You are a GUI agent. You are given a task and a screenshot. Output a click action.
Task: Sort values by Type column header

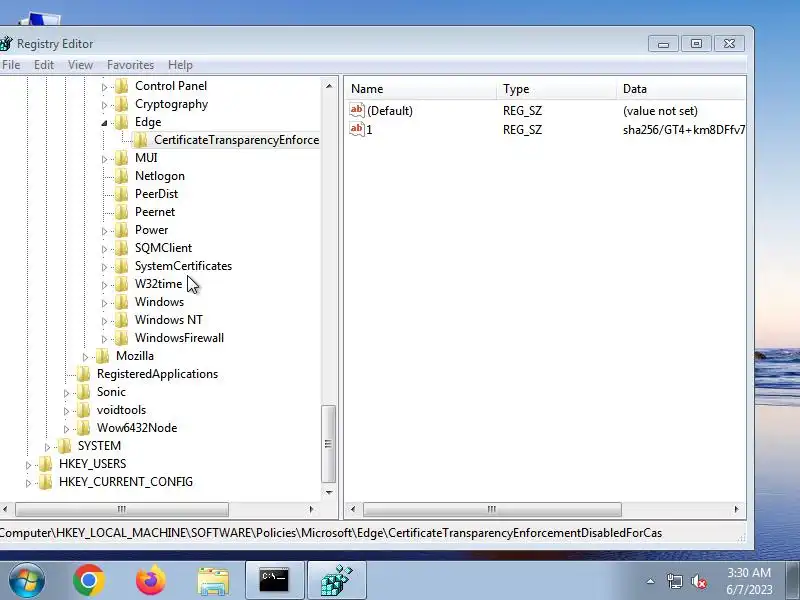pyautogui.click(x=557, y=89)
